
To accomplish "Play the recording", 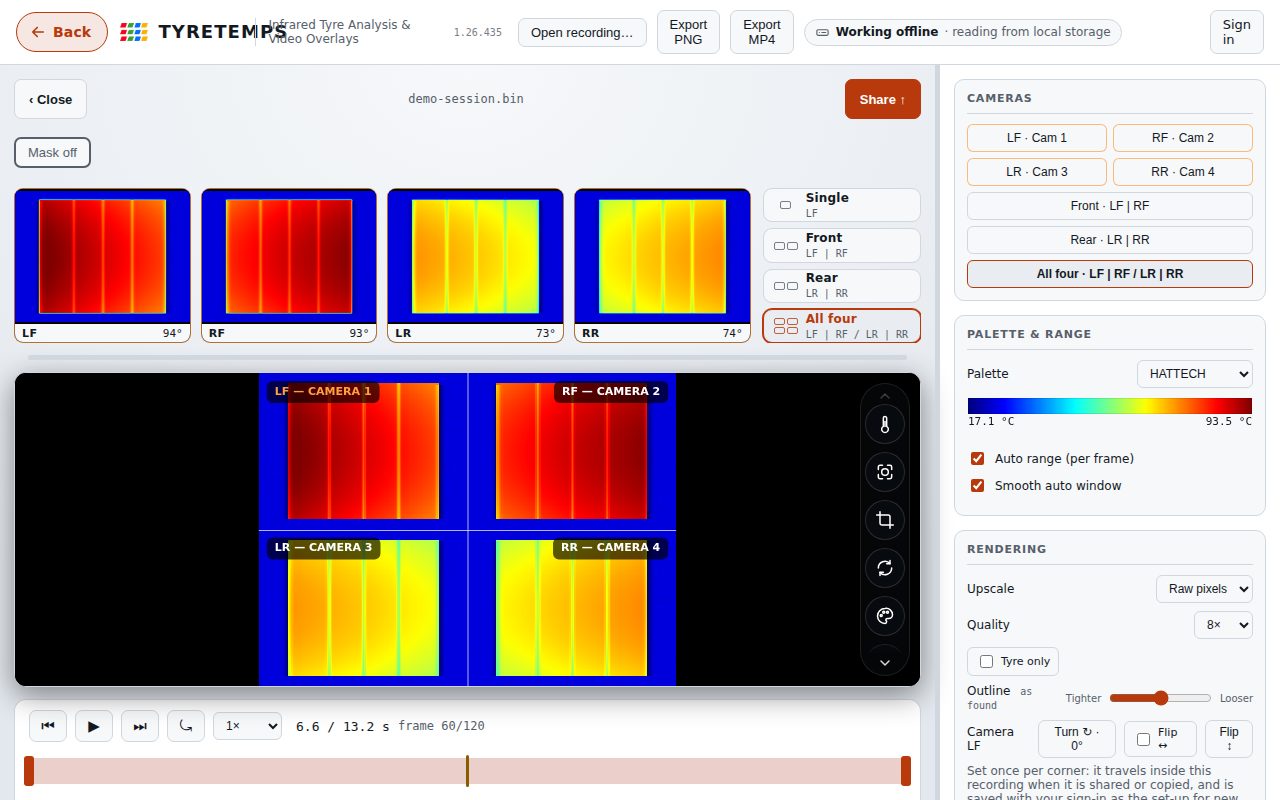I will 94,726.
